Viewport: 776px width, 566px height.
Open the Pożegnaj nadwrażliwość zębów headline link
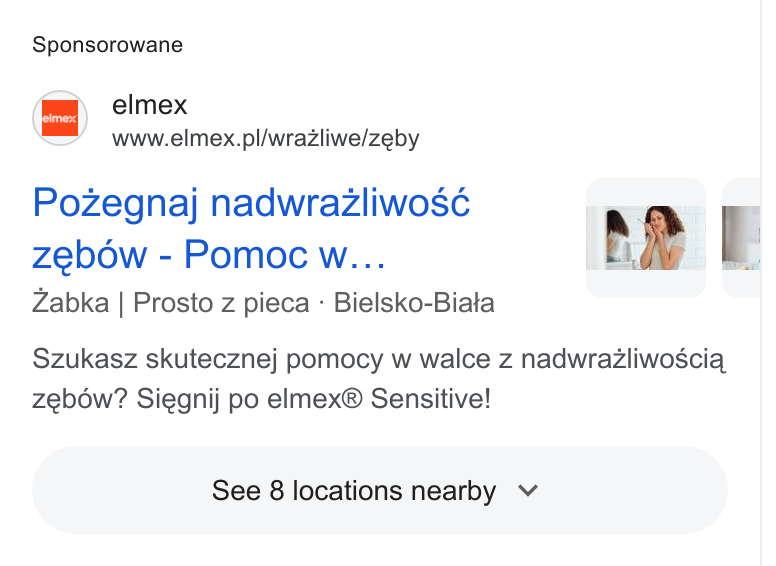coord(251,228)
